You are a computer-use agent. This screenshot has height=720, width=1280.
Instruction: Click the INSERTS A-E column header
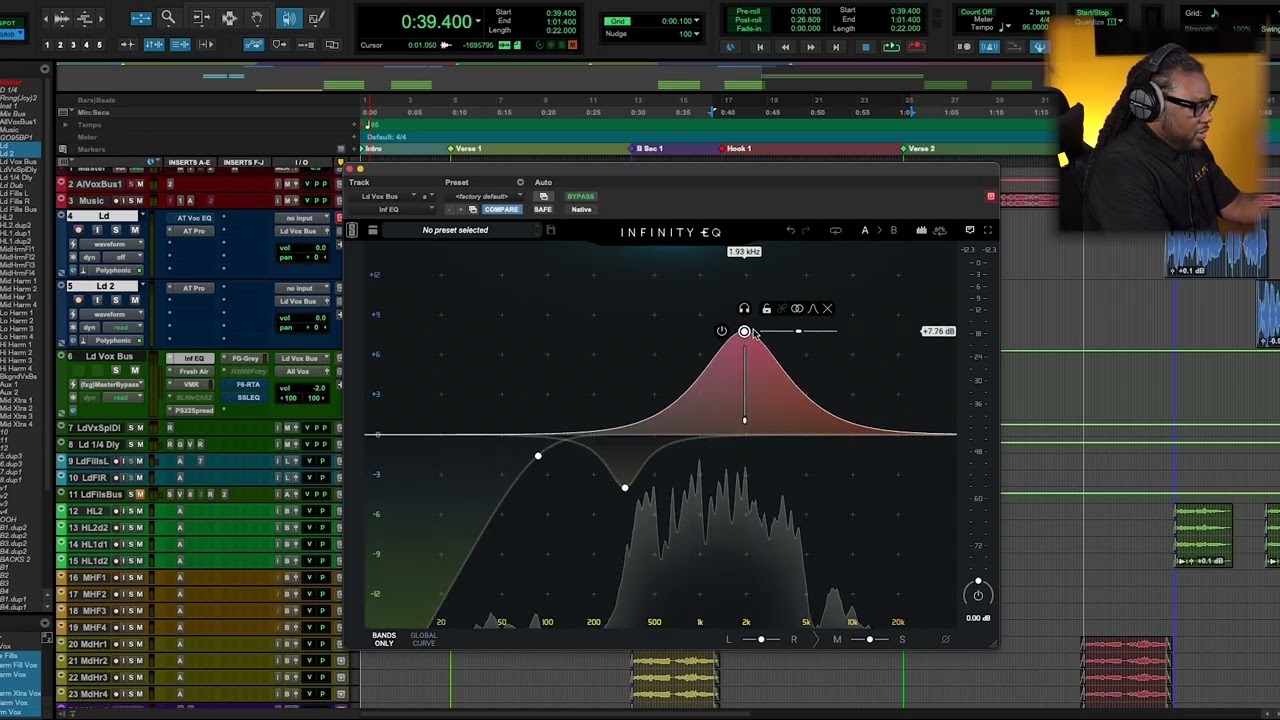(x=190, y=162)
